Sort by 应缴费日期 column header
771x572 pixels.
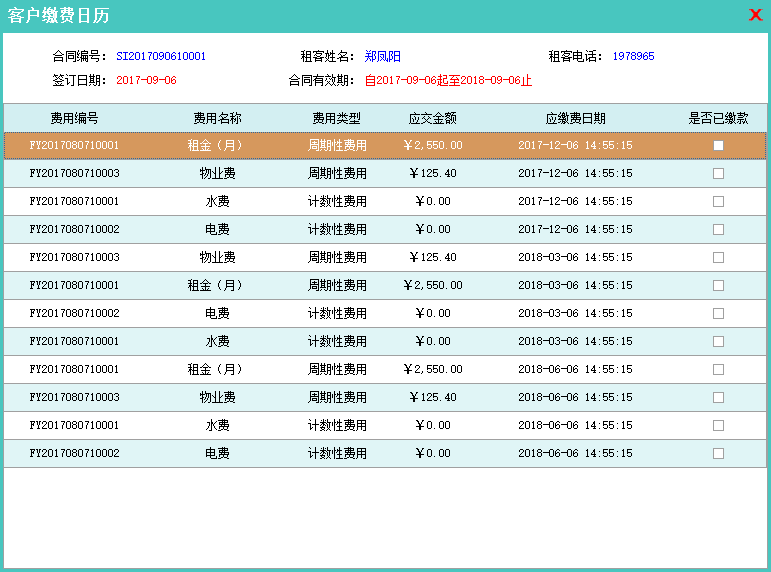pyautogui.click(x=575, y=118)
